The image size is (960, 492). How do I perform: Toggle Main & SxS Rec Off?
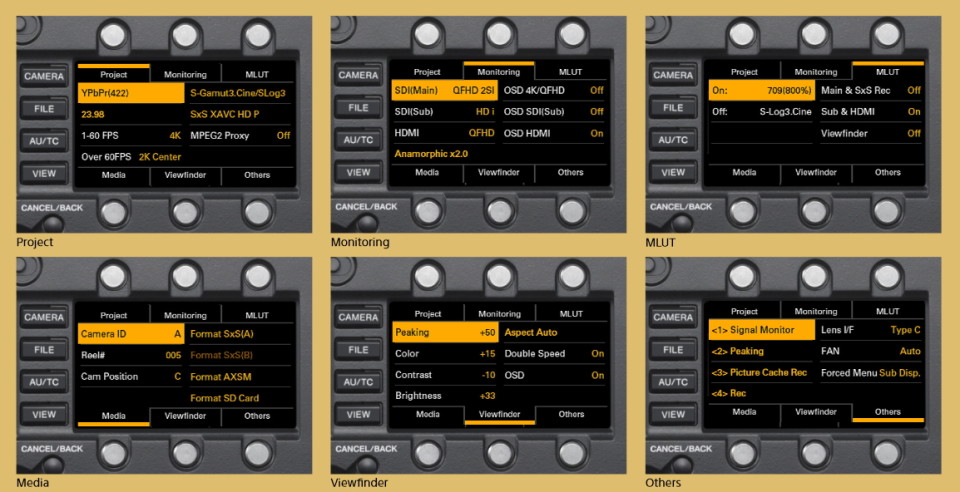pos(871,91)
